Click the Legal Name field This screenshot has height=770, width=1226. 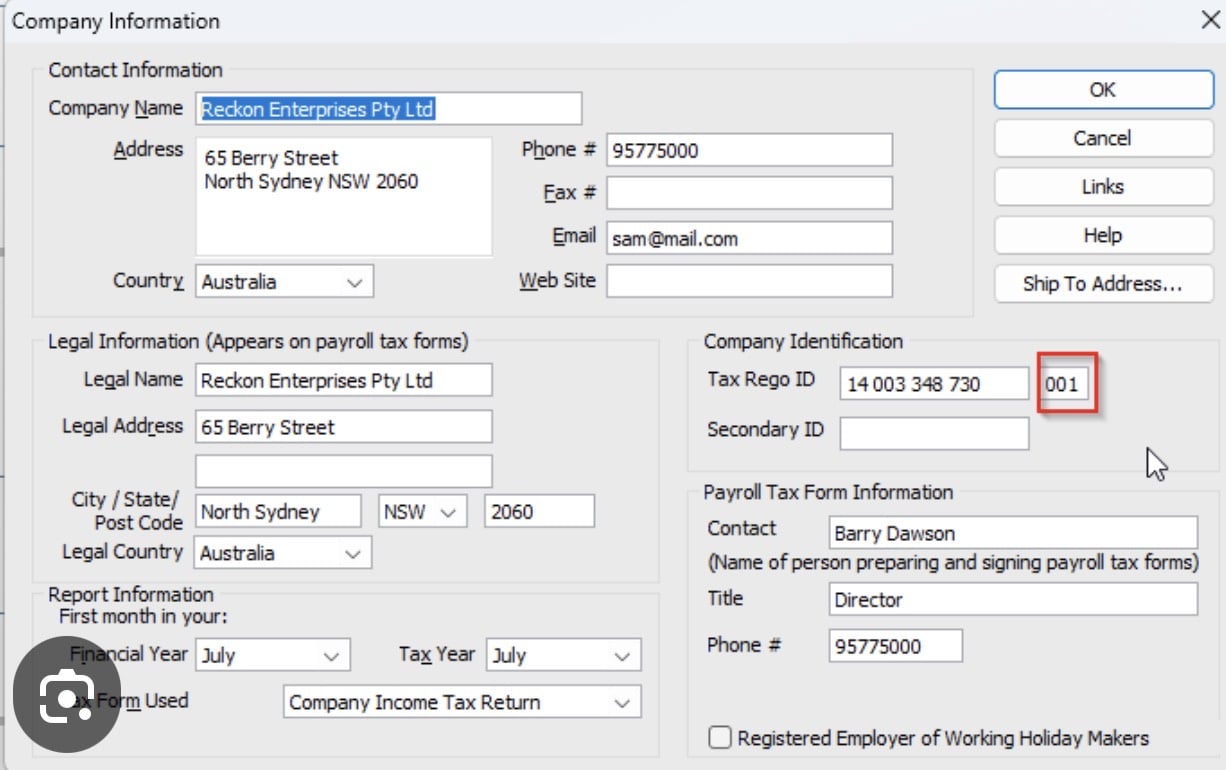344,380
